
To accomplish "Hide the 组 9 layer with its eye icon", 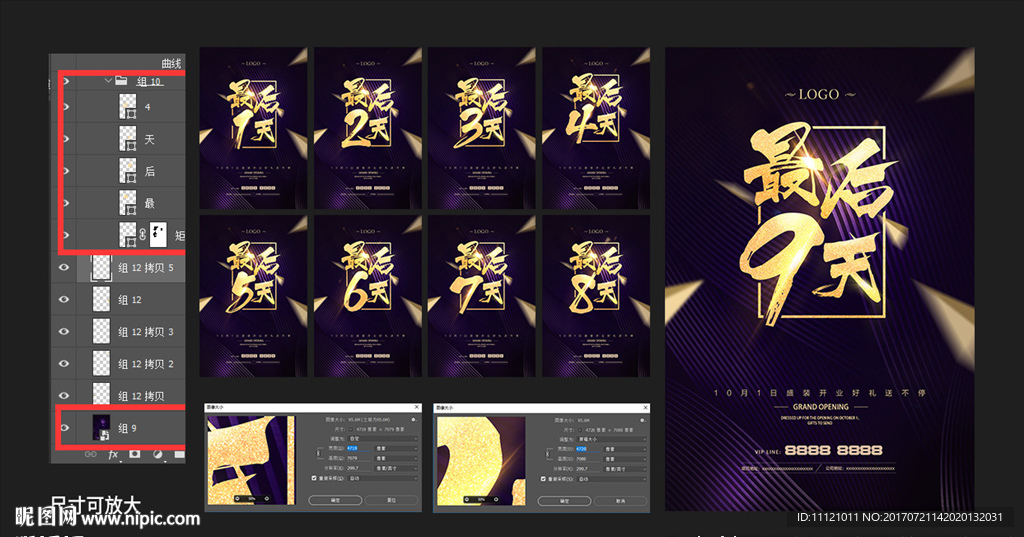I will point(65,428).
